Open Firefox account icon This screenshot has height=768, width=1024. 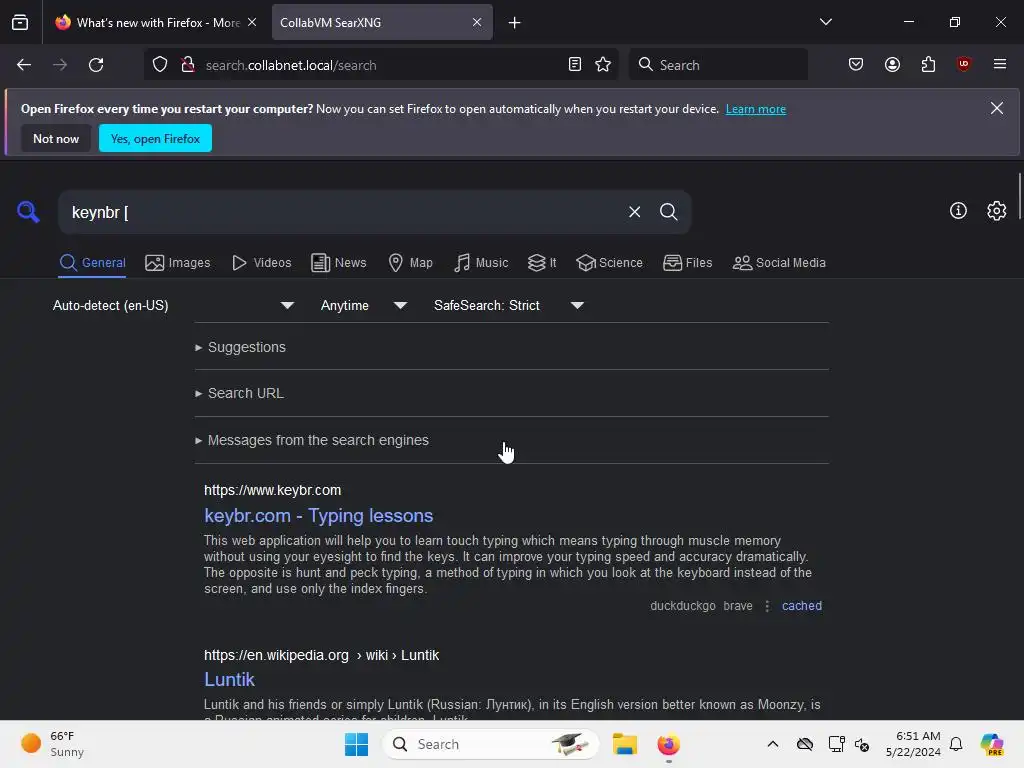pos(892,65)
